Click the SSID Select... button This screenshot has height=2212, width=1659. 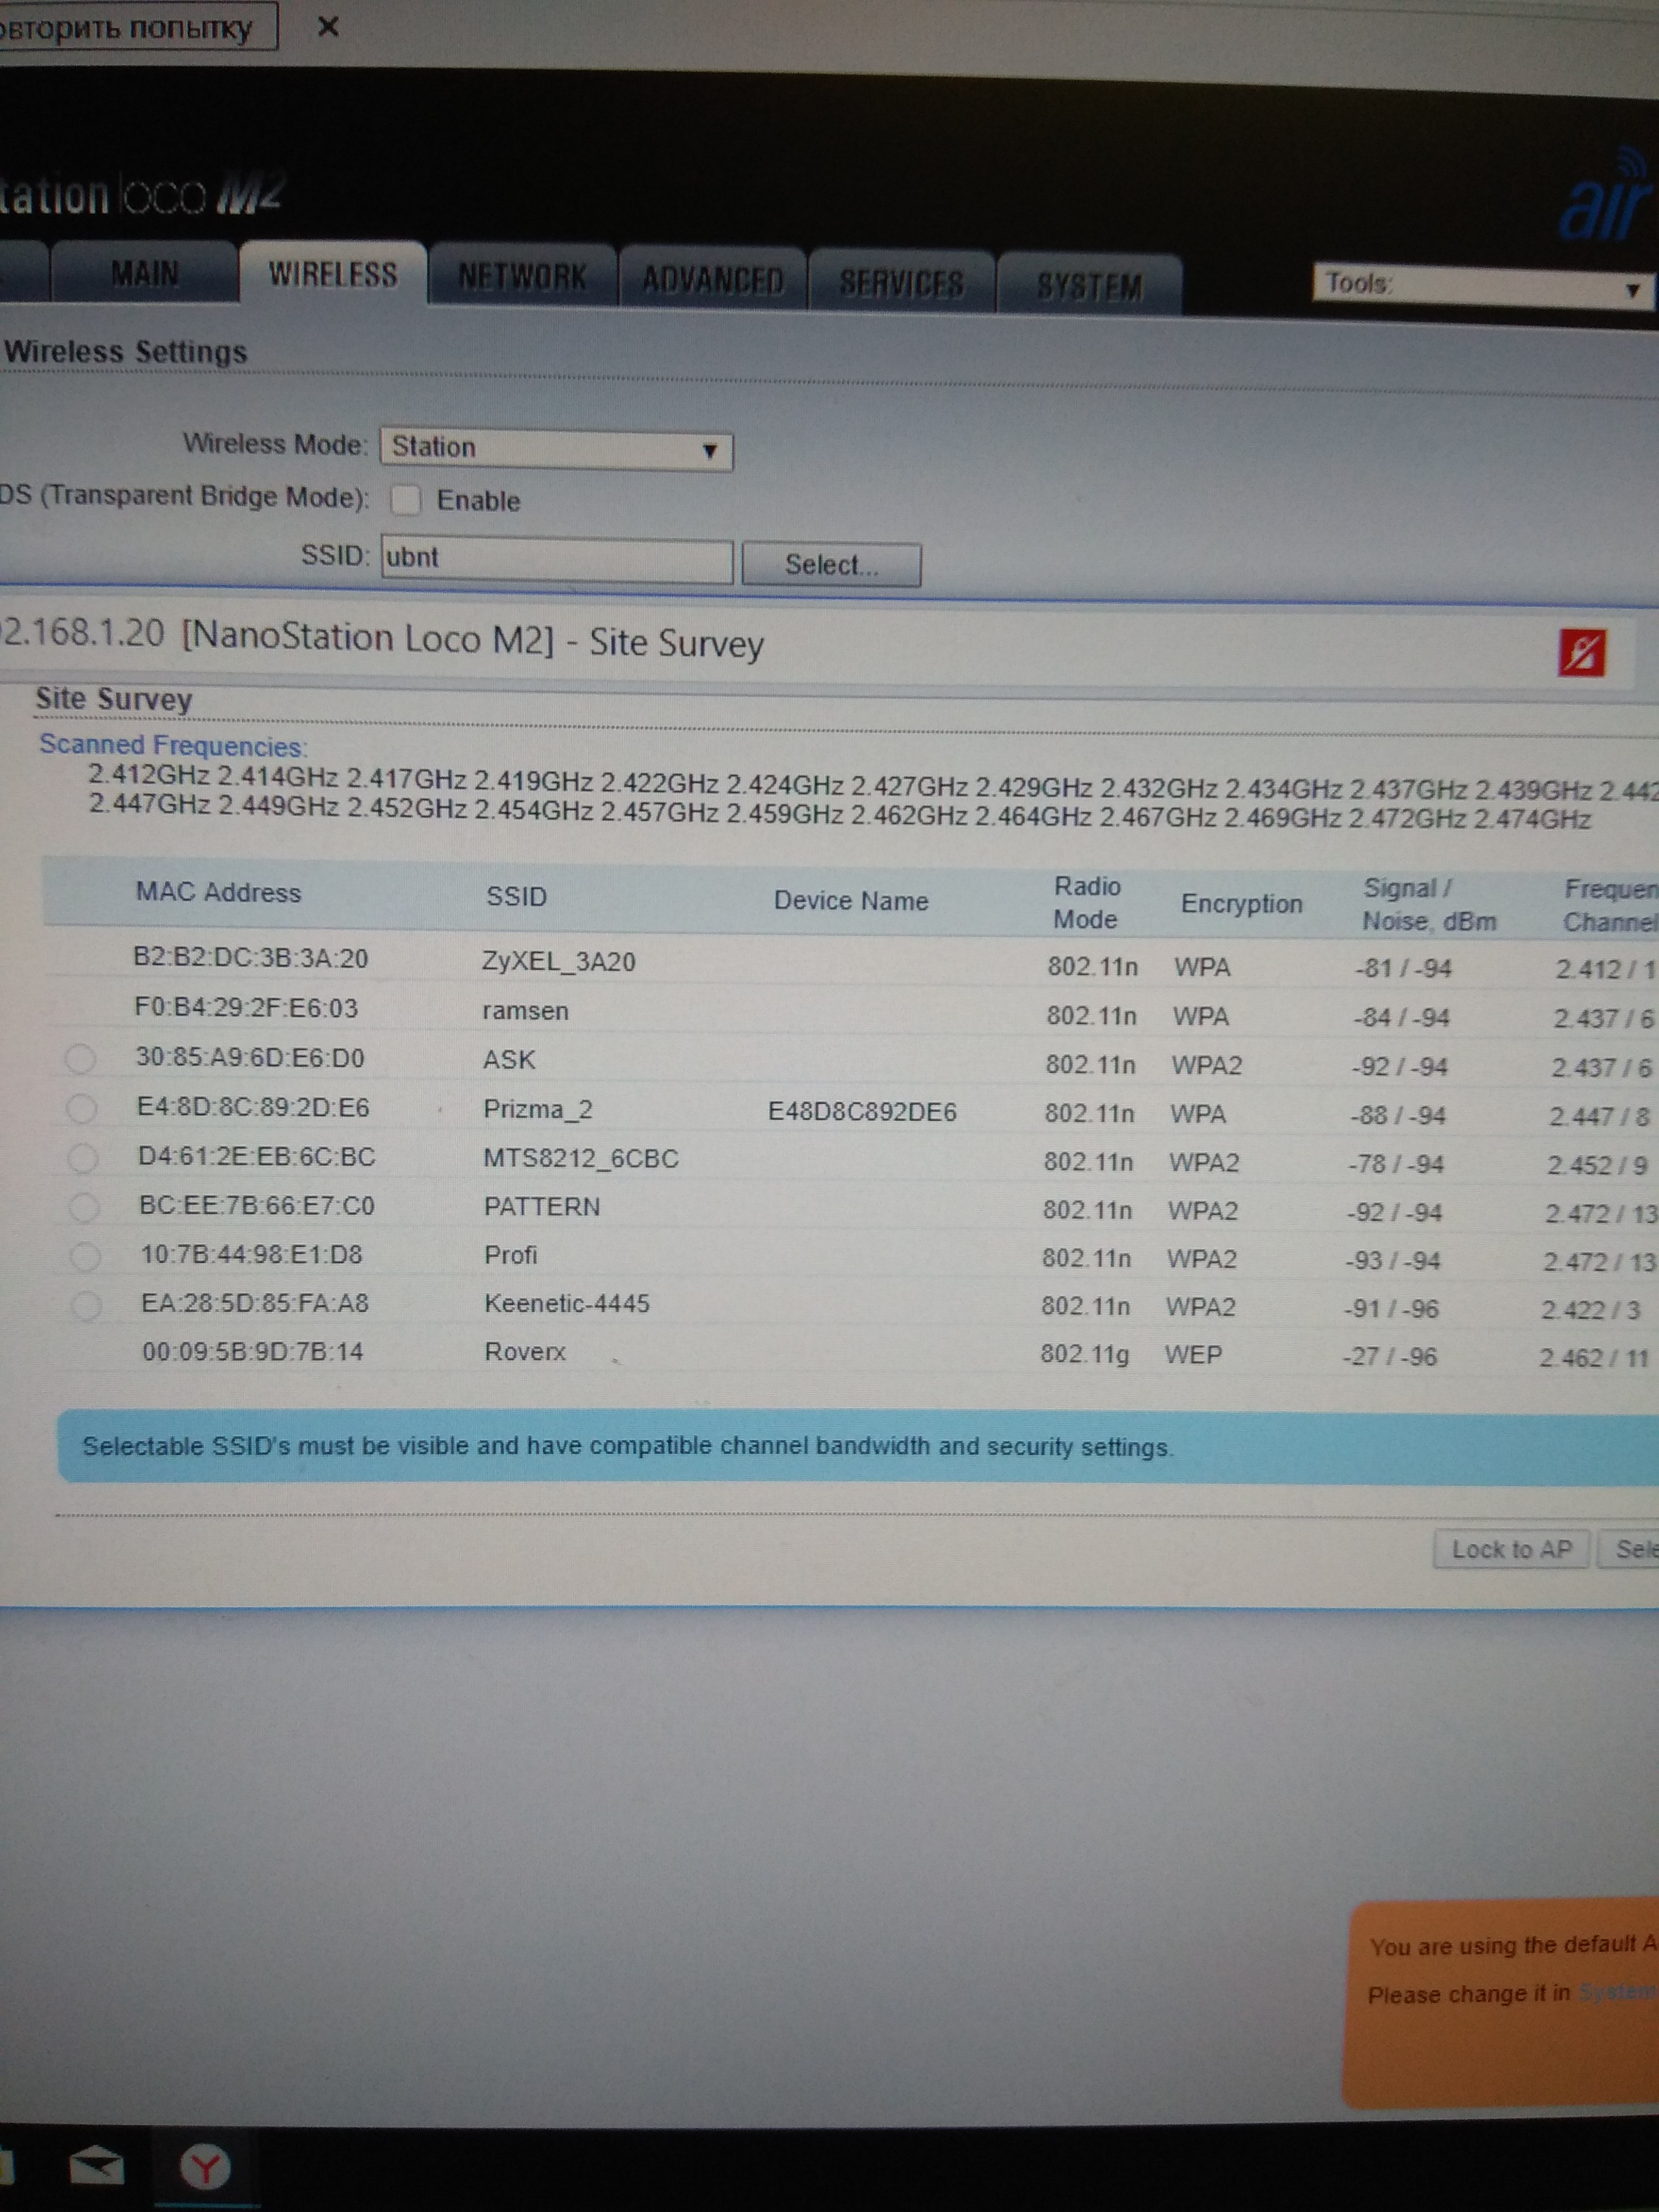pos(831,565)
